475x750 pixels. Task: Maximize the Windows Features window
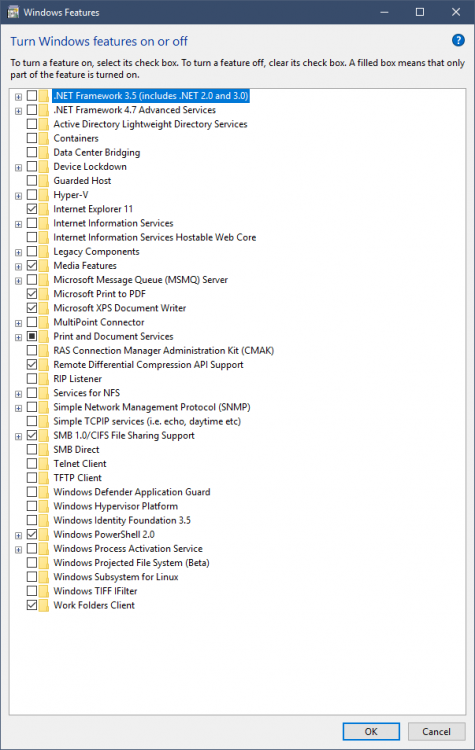(x=420, y=12)
